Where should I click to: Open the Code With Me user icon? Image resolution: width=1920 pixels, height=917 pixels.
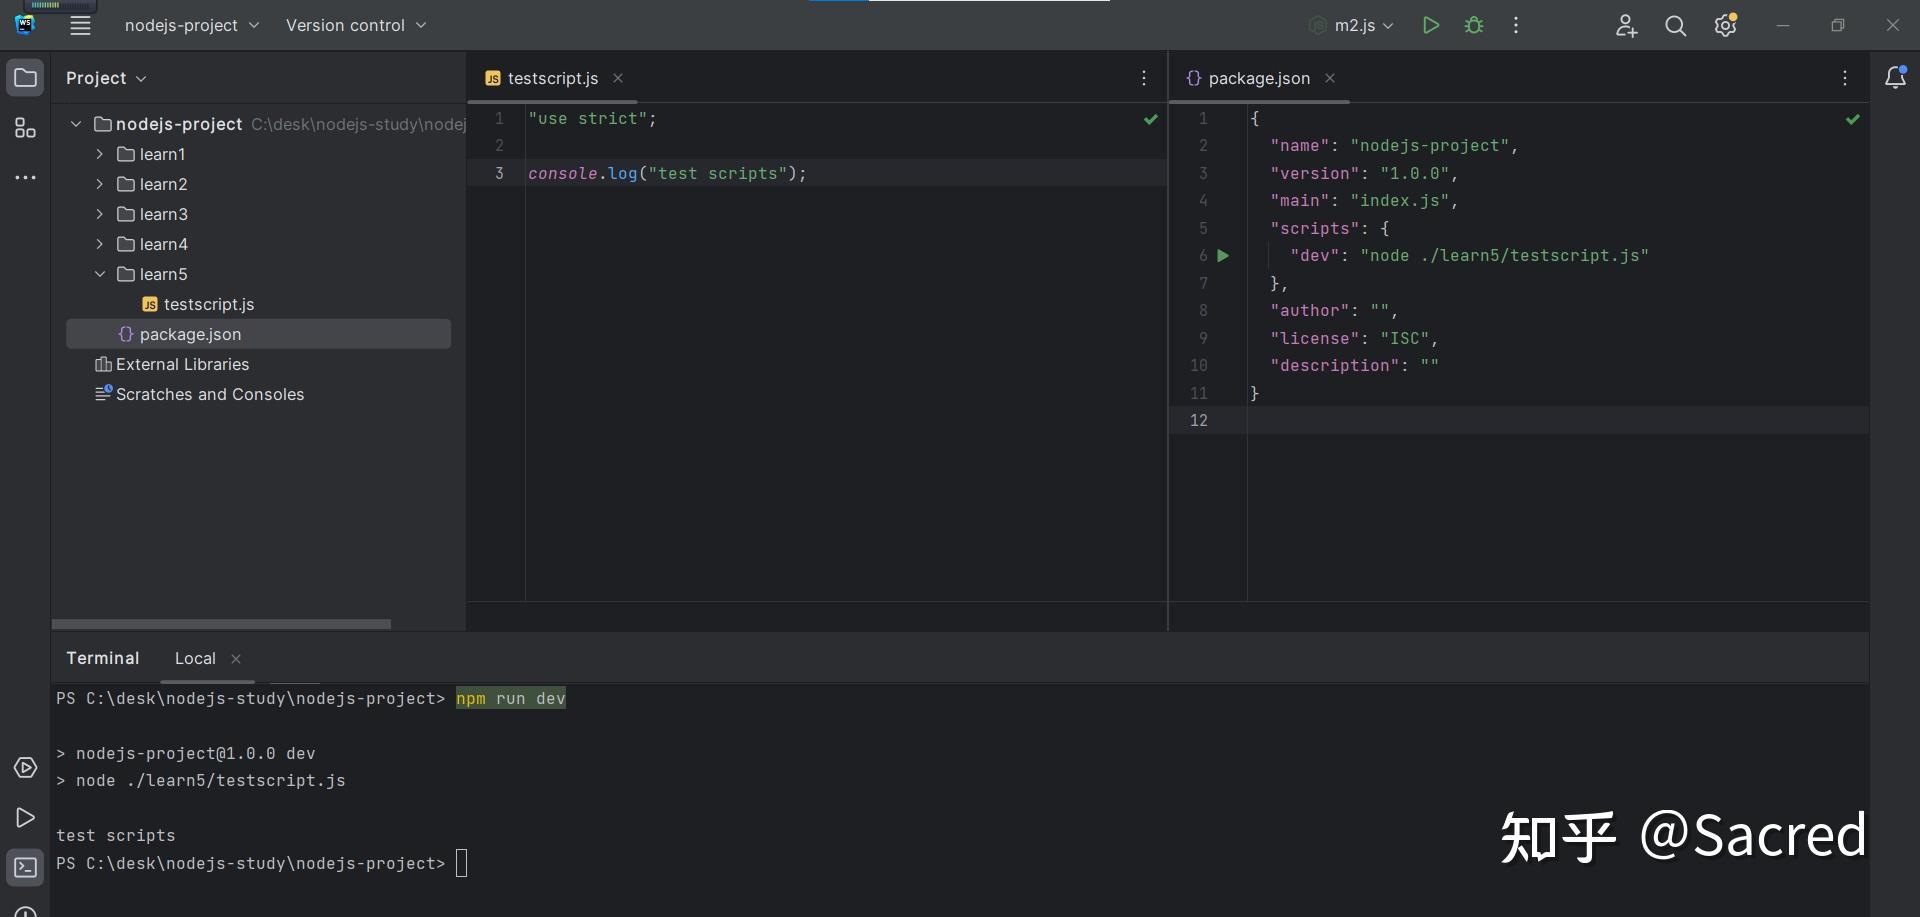tap(1626, 26)
